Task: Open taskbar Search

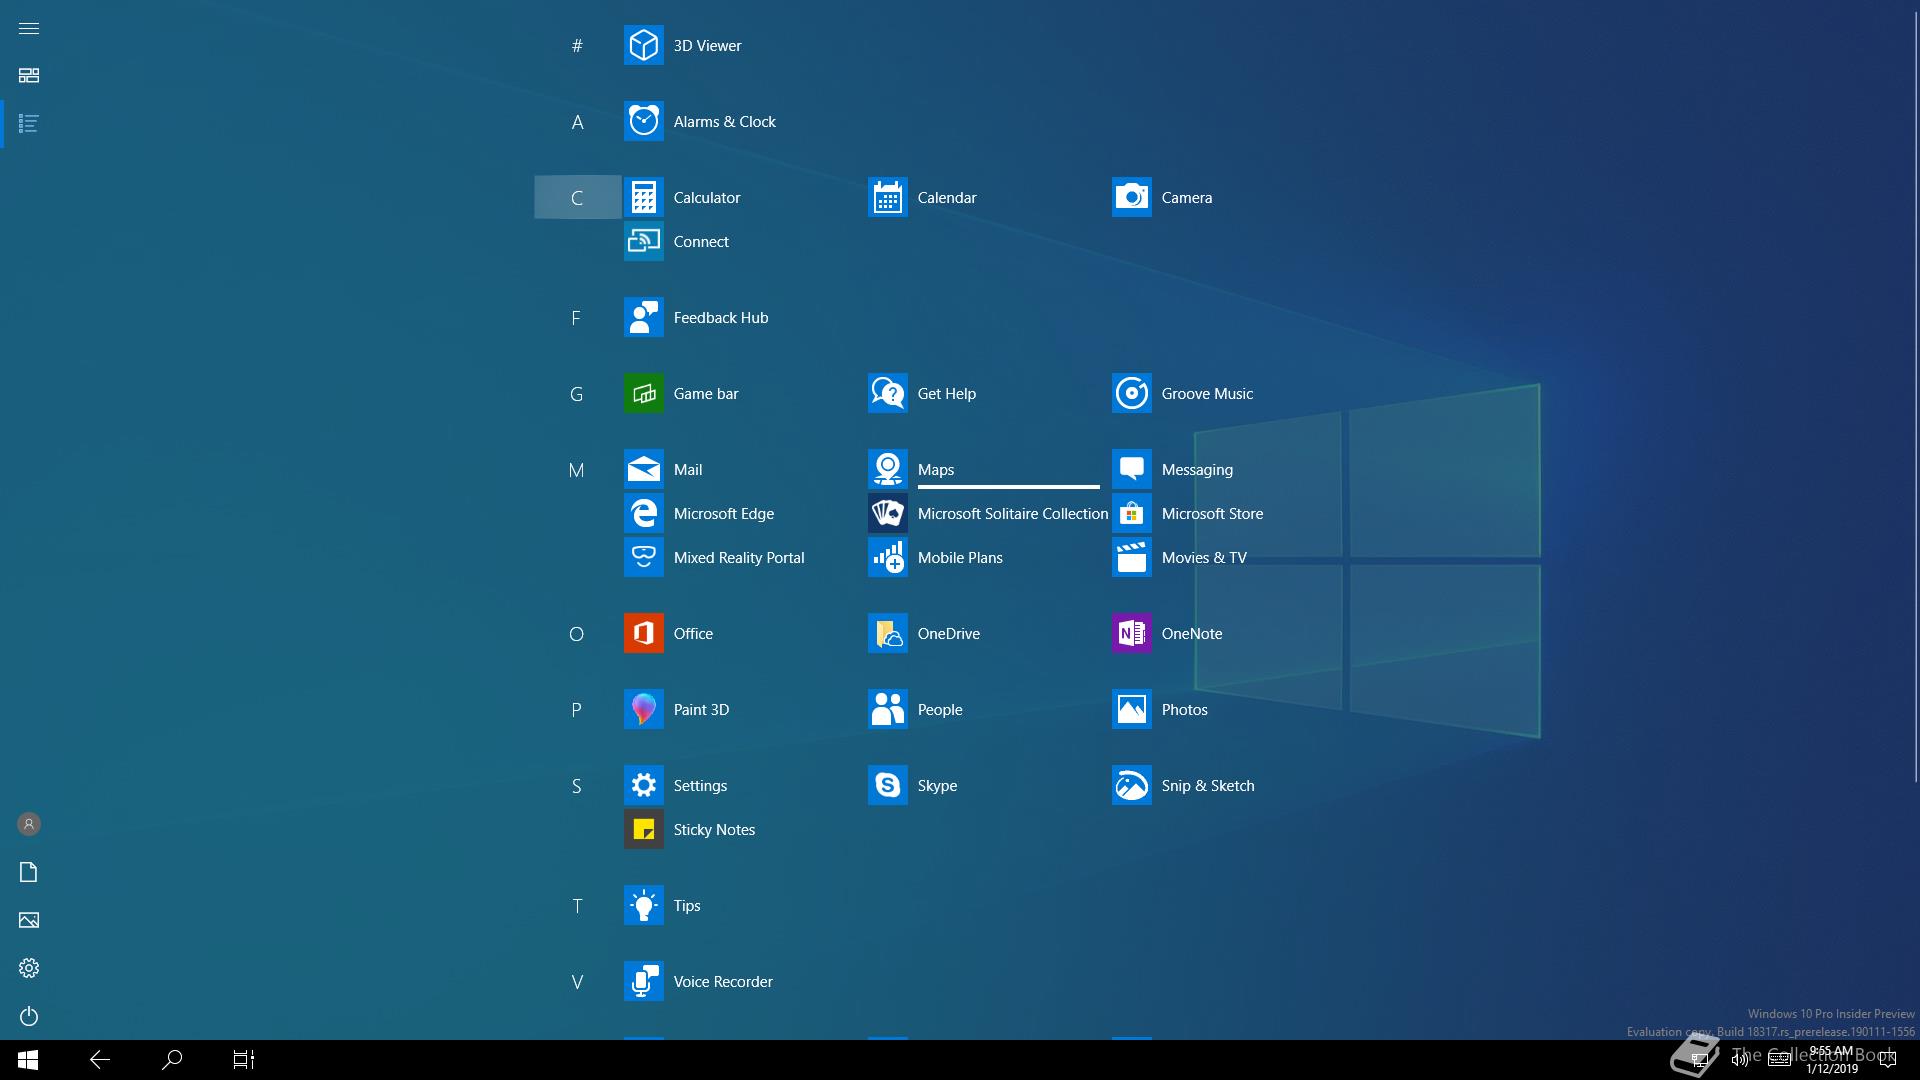Action: 172,1060
